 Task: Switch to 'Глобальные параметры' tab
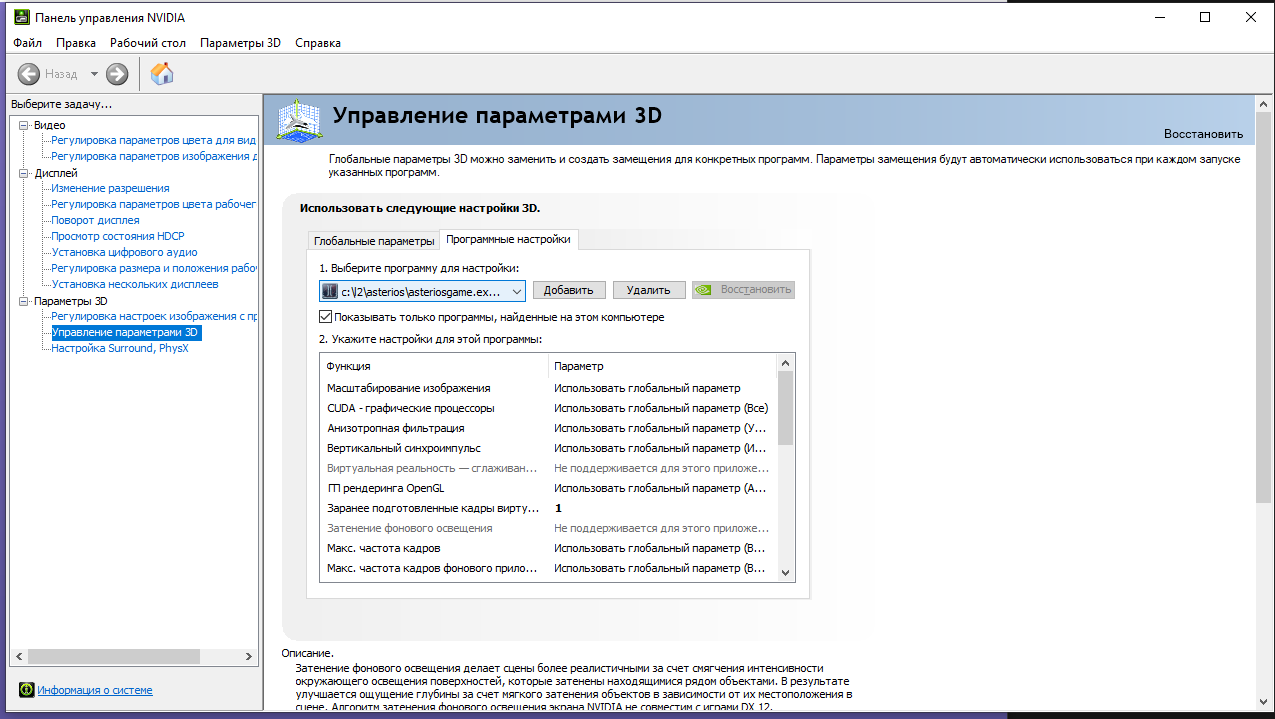coord(374,241)
